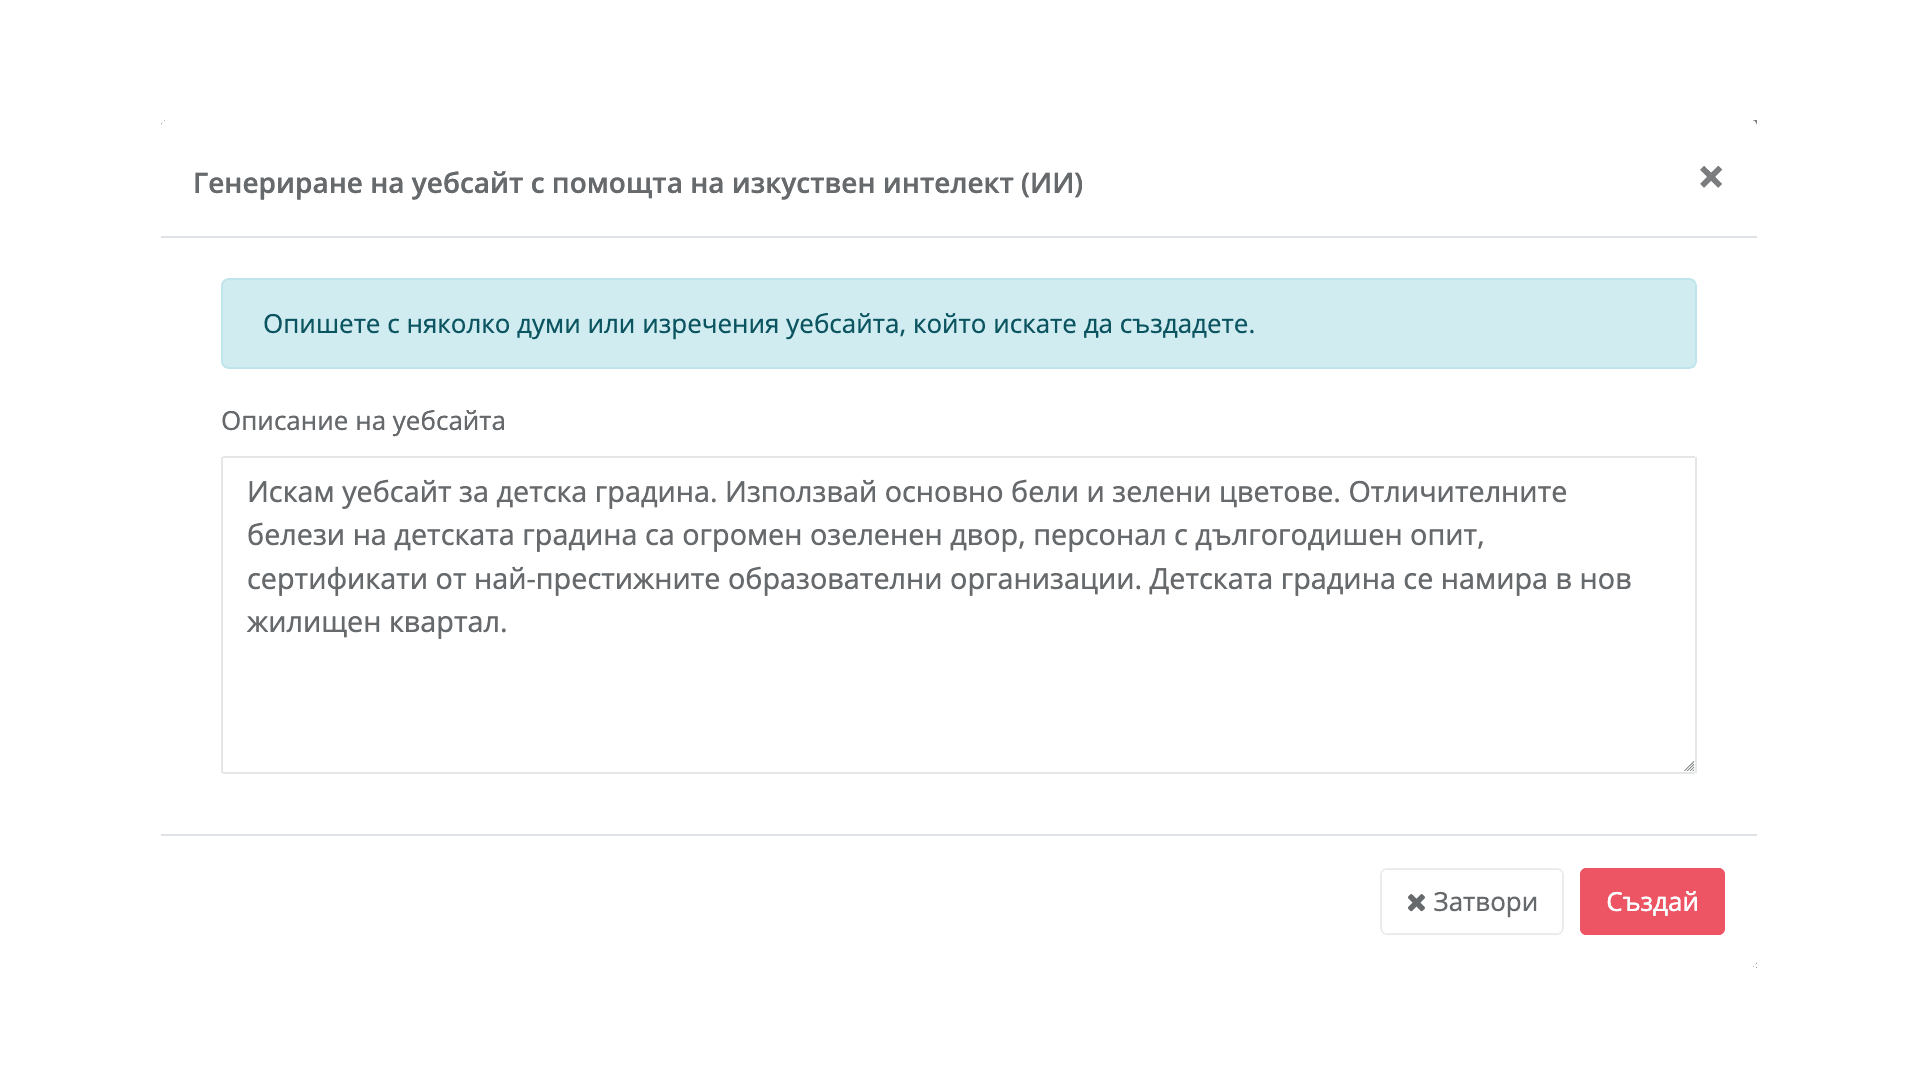This screenshot has height=1080, width=1920.
Task: Place cursor on word 'Искам' in description
Action: [291, 492]
